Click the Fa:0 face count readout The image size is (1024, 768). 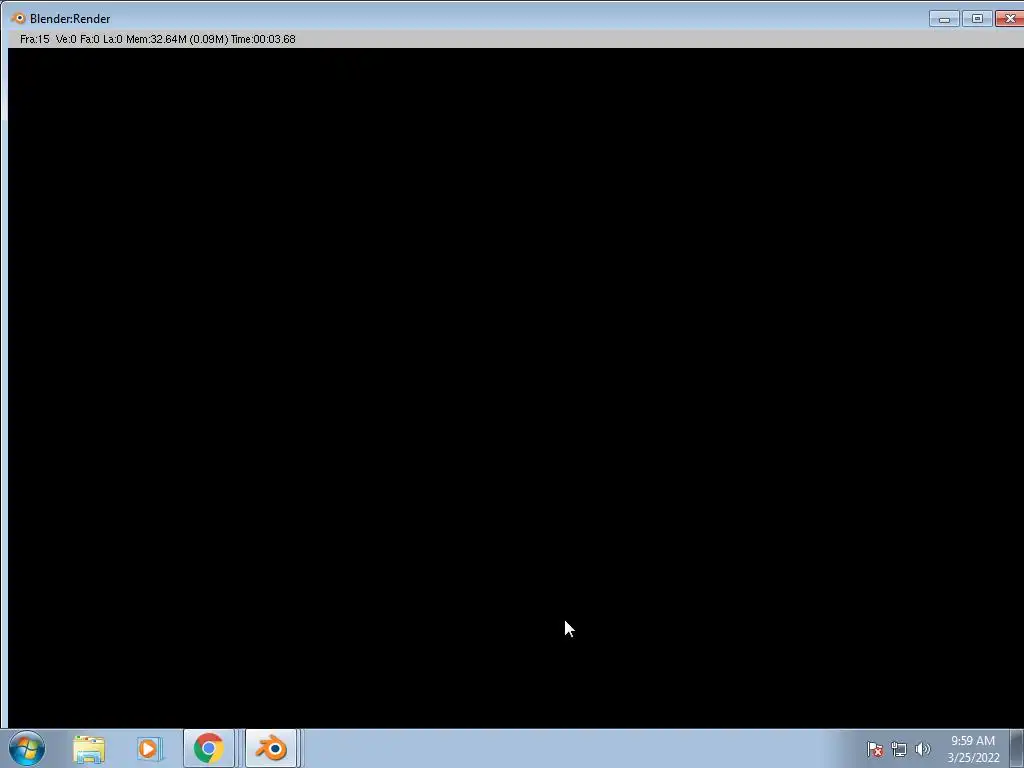89,39
